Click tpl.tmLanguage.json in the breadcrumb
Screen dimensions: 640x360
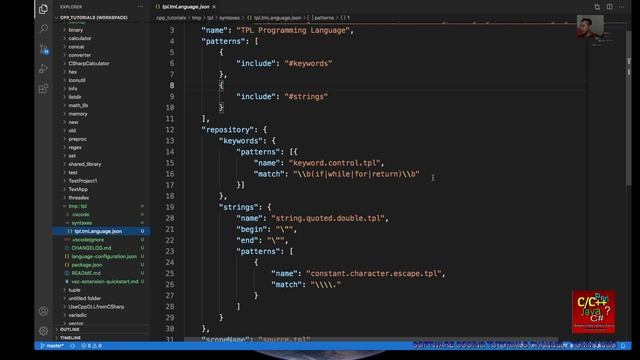pos(277,18)
